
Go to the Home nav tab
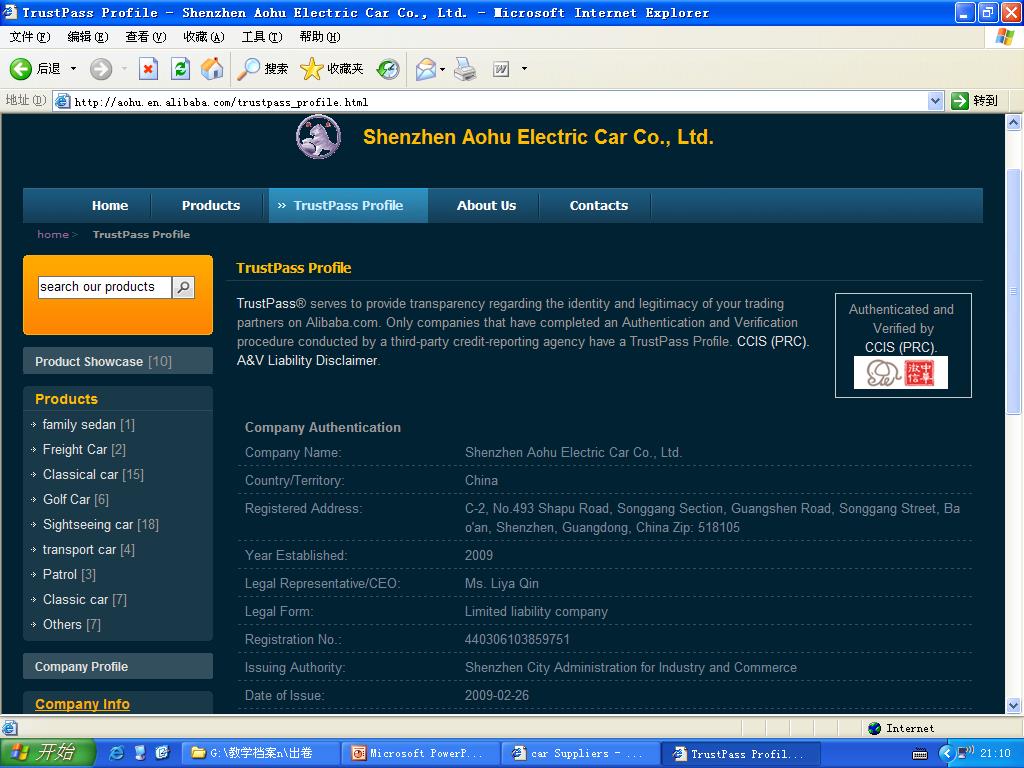click(x=110, y=206)
